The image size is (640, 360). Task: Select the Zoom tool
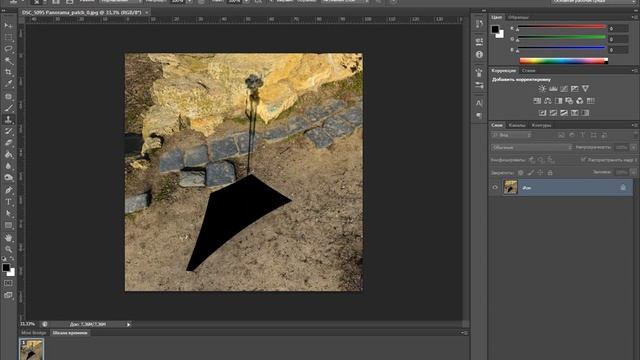[x=8, y=249]
